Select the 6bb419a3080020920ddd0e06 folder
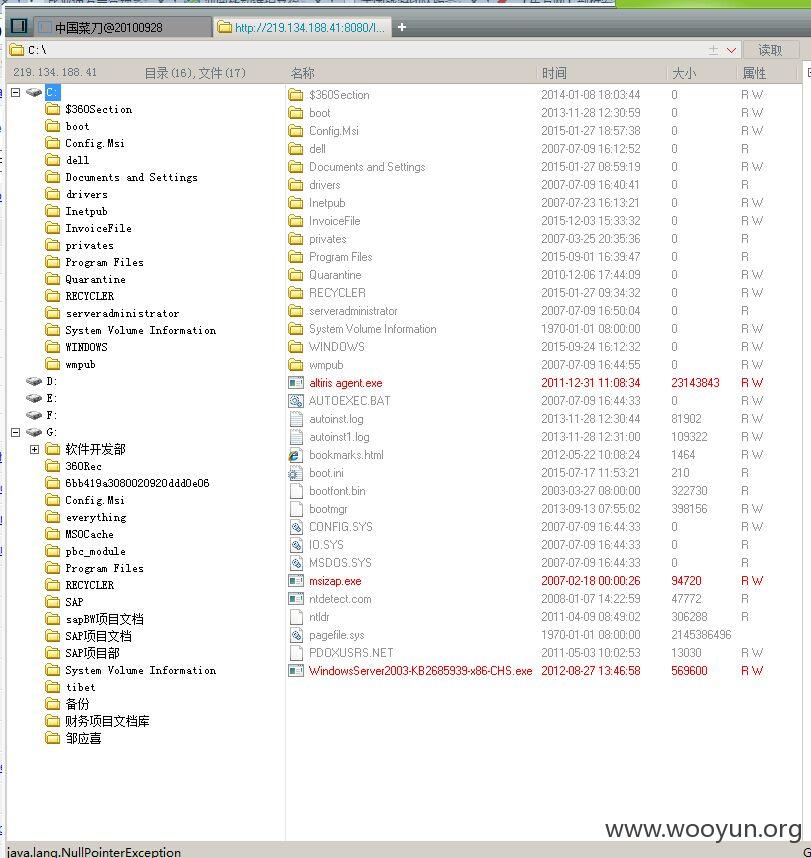This screenshot has height=858, width=811. [x=137, y=483]
